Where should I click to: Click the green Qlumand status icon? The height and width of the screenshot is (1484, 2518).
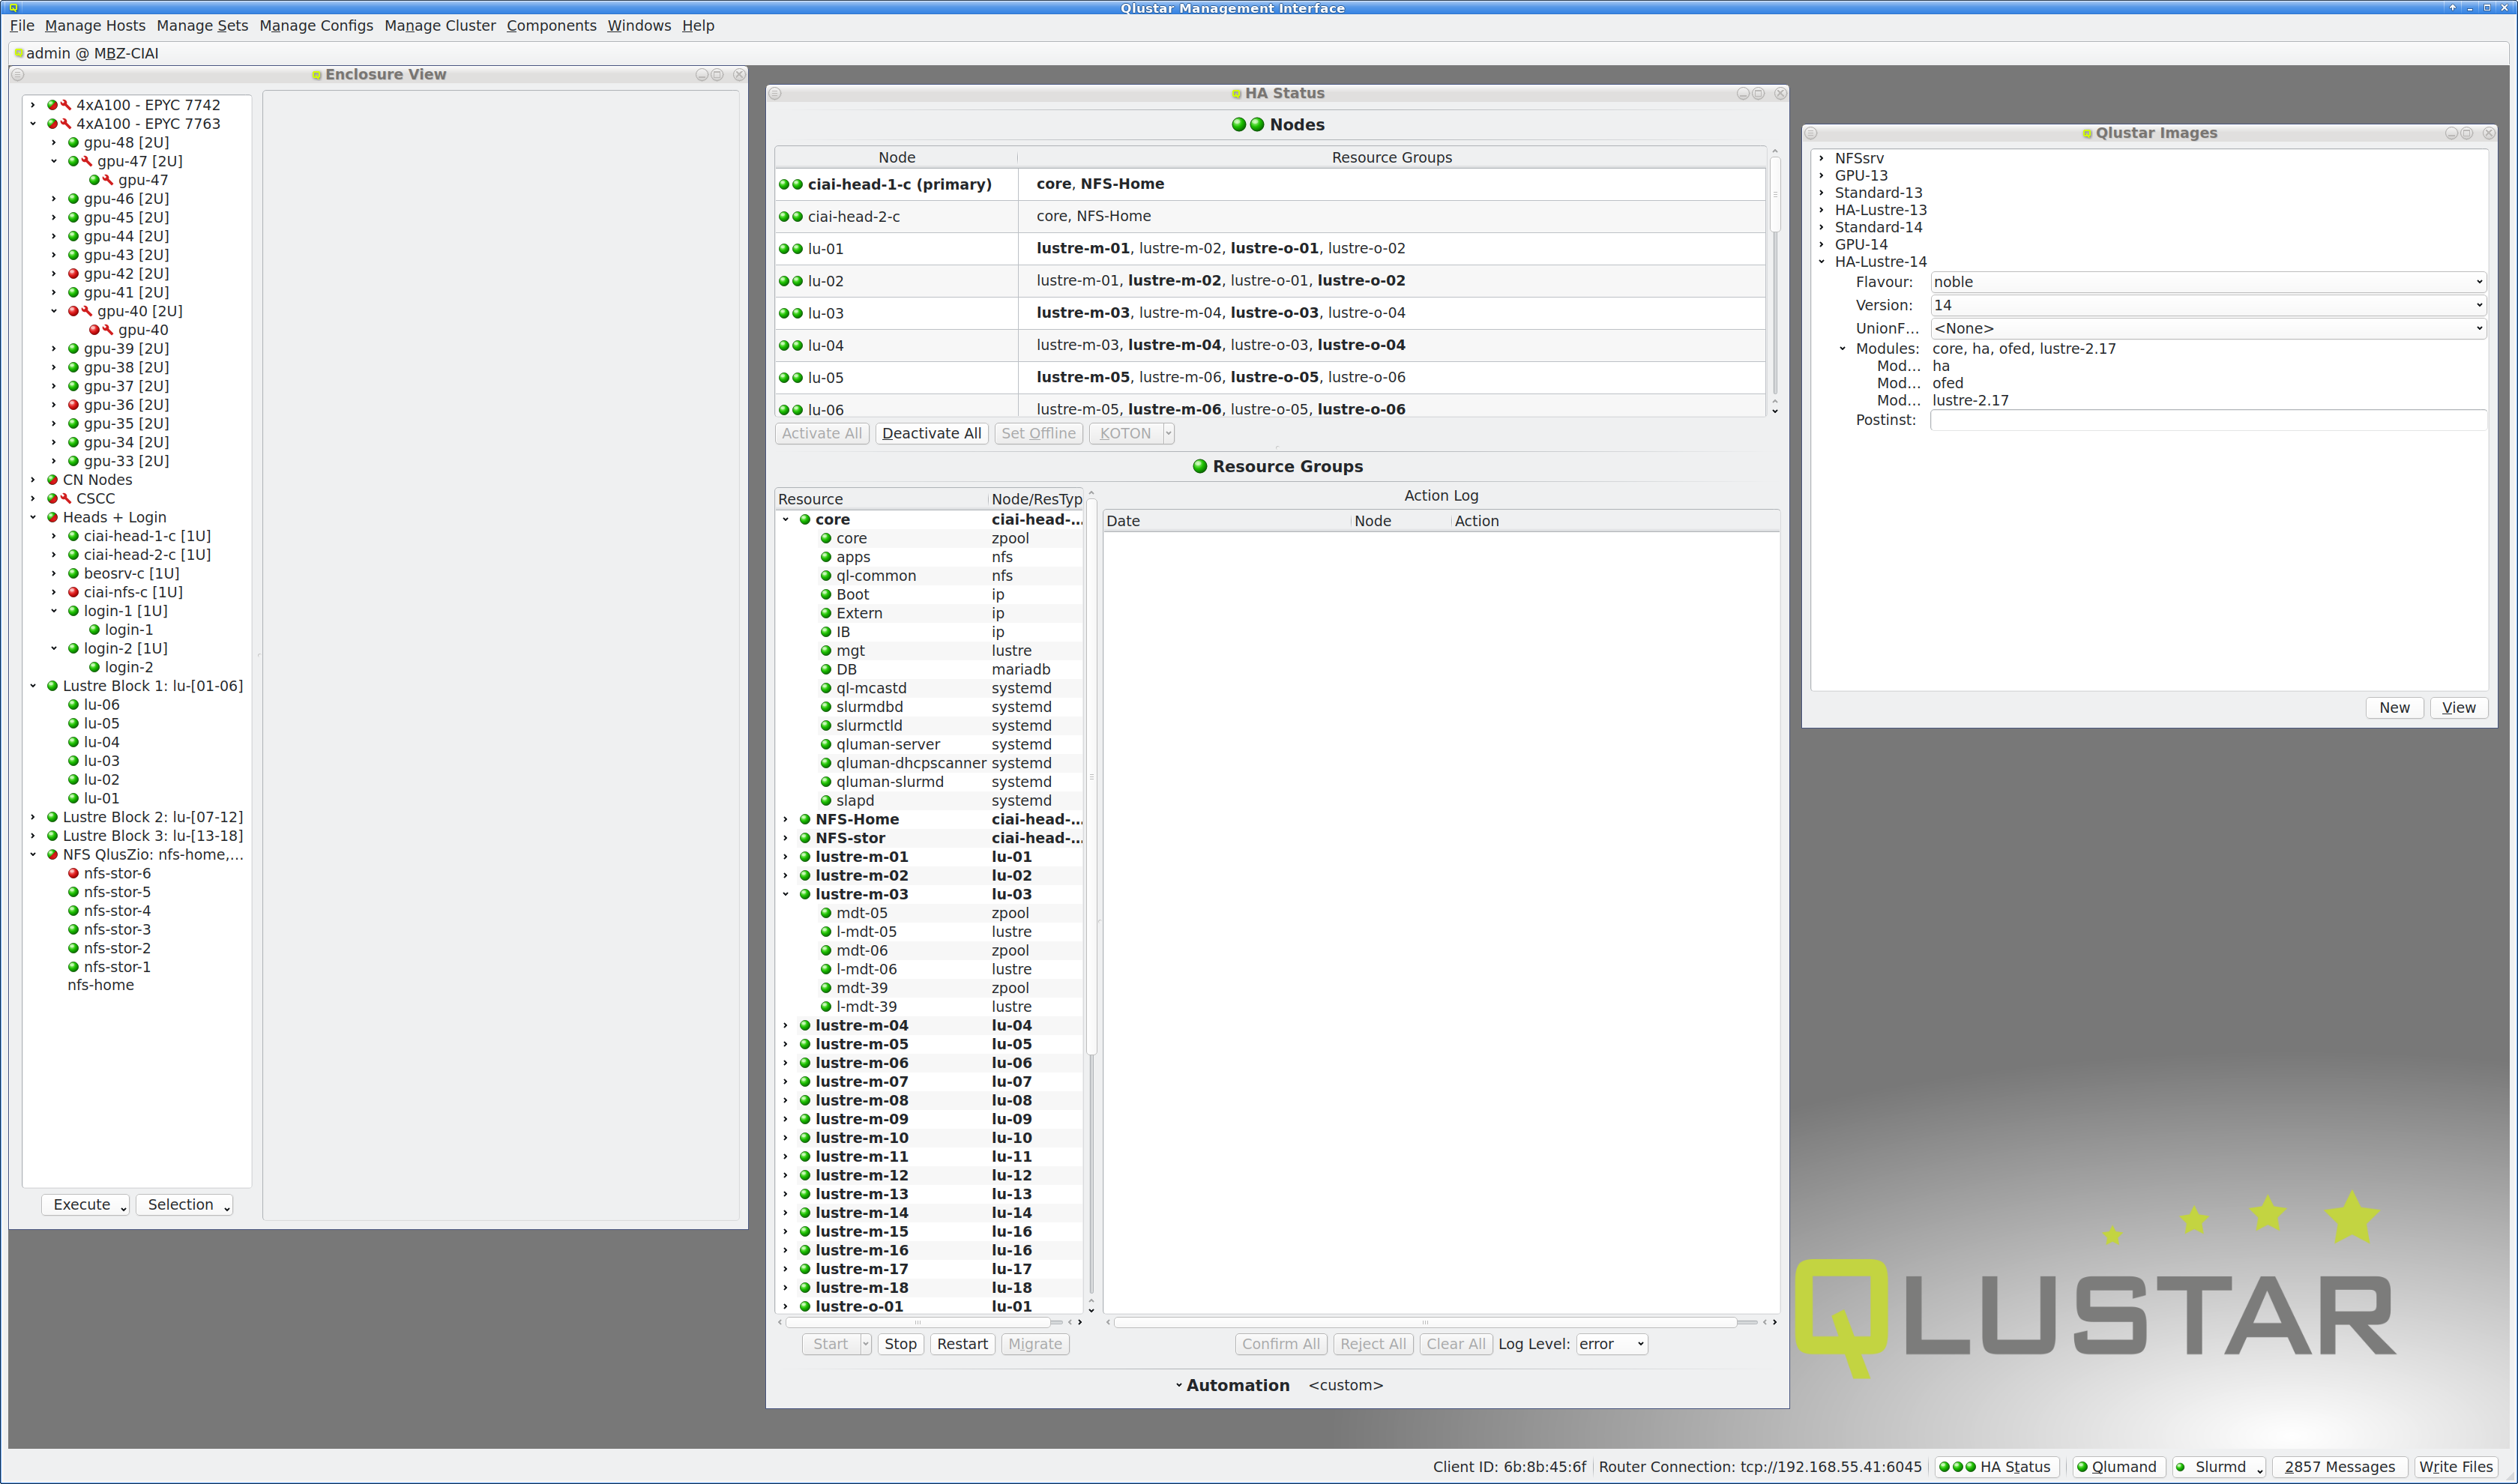click(x=2082, y=1467)
